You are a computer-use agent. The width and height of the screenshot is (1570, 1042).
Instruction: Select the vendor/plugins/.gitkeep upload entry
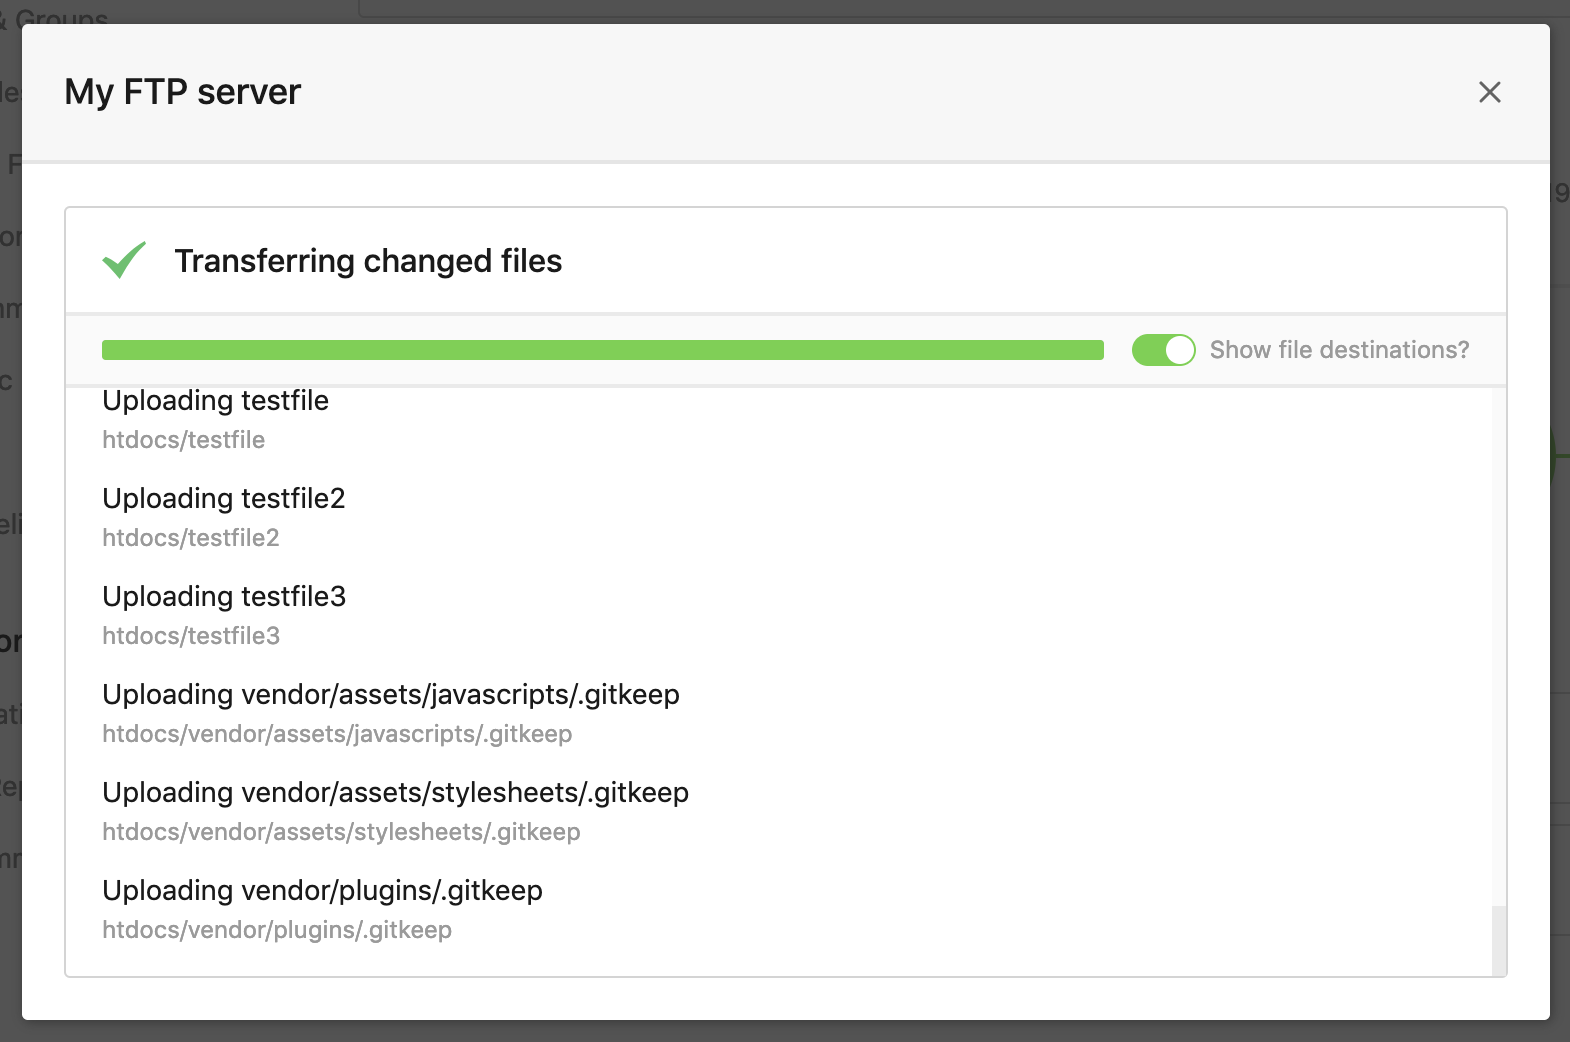tap(321, 890)
